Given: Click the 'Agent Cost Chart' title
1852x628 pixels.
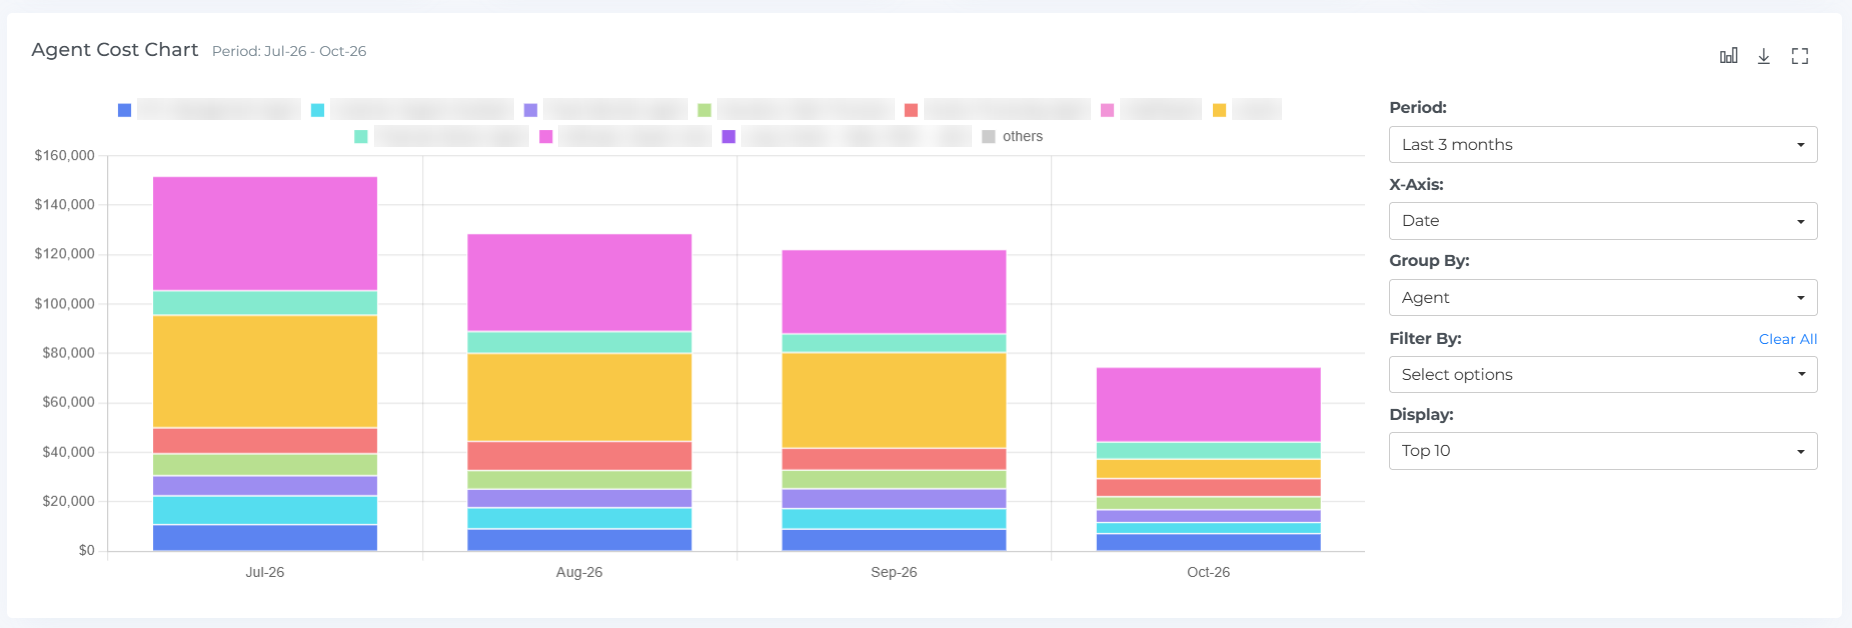Looking at the screenshot, I should click(115, 50).
